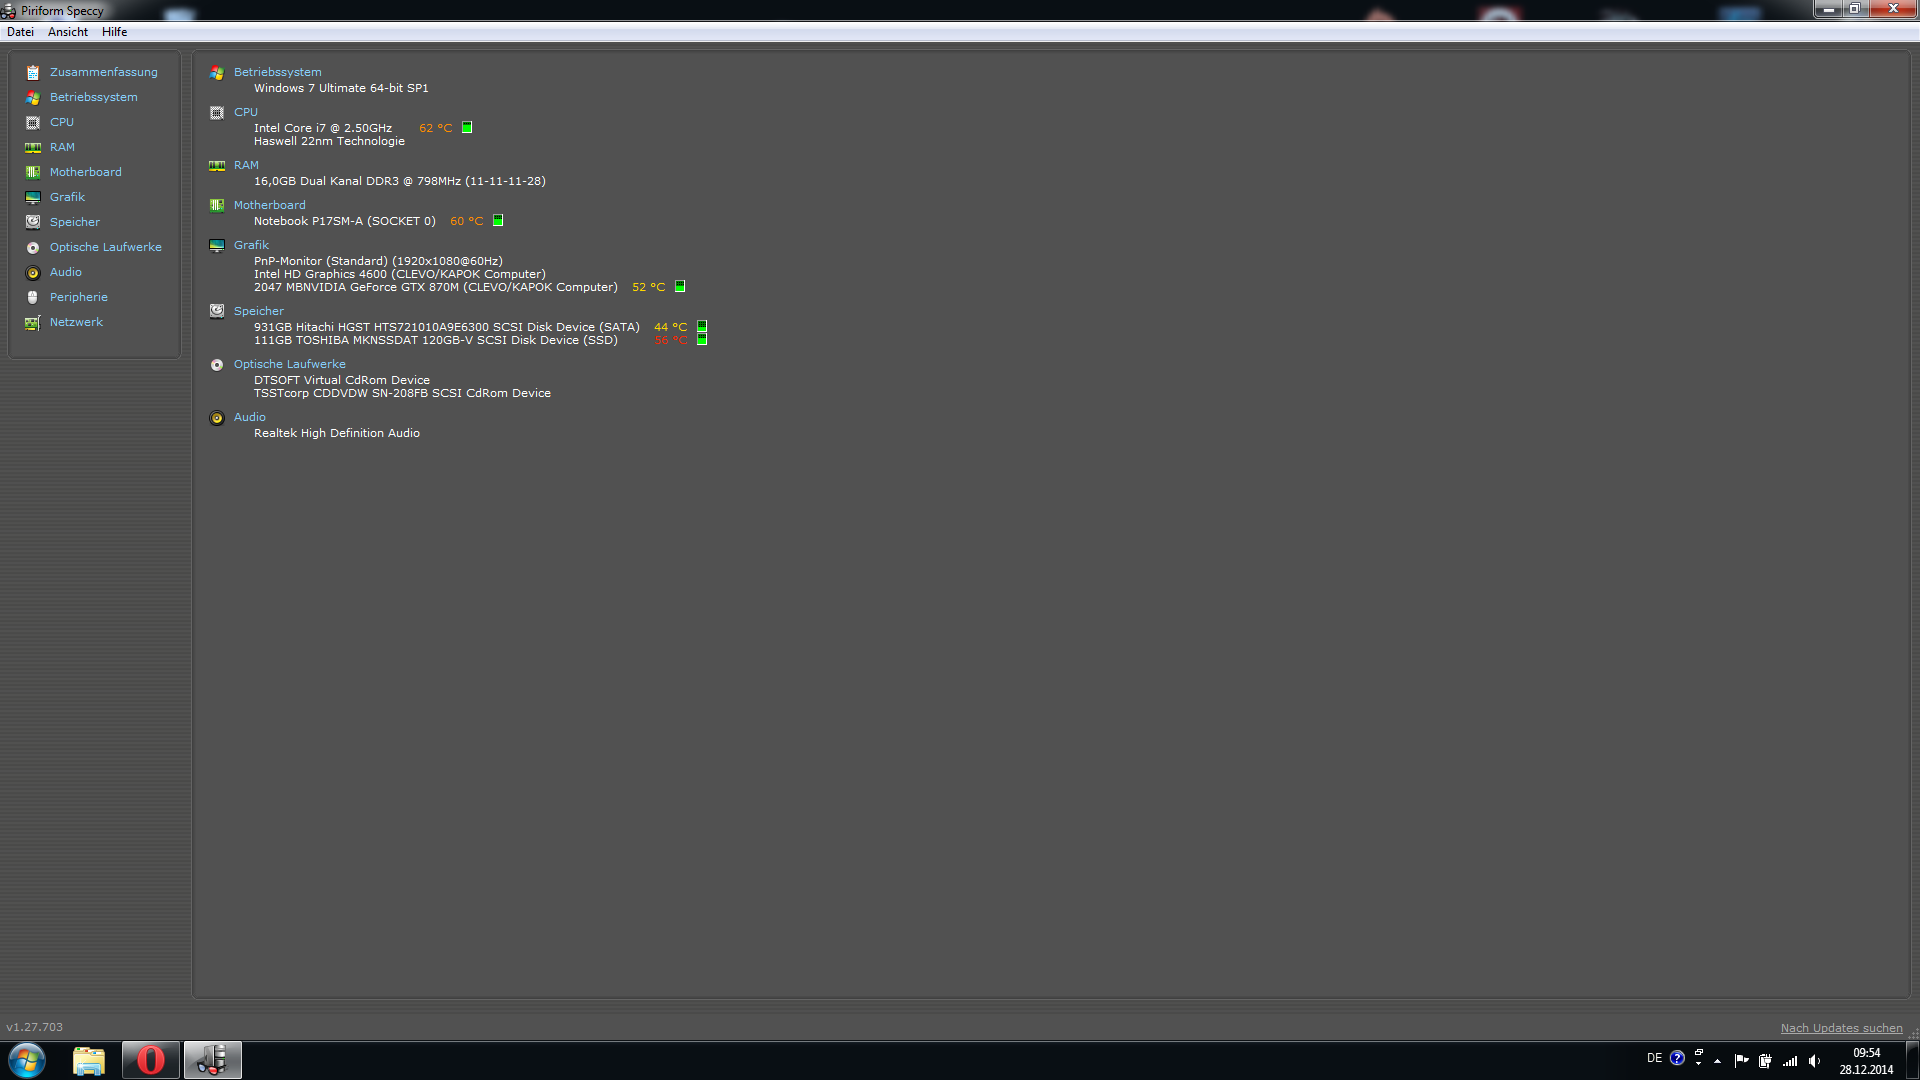Click the green CPU temperature indicator

pos(467,128)
